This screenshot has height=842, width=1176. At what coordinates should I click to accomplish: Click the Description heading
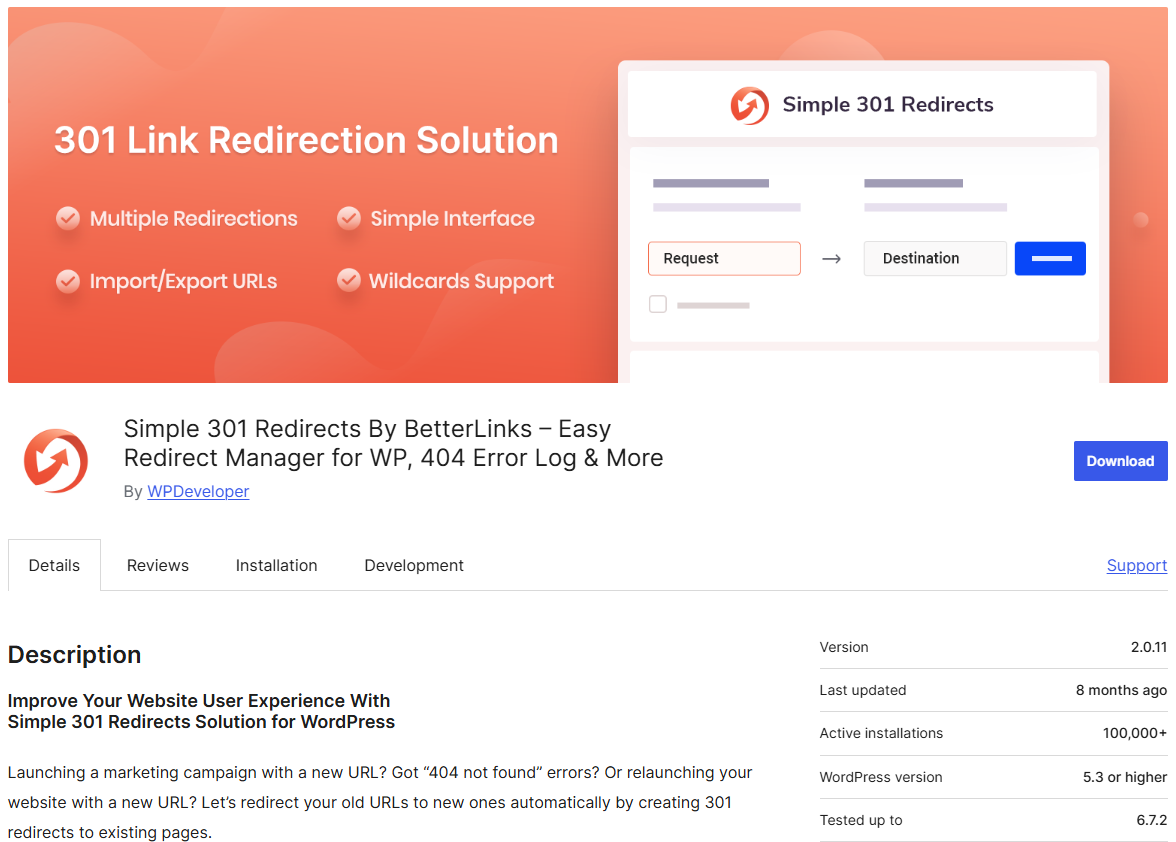point(74,655)
